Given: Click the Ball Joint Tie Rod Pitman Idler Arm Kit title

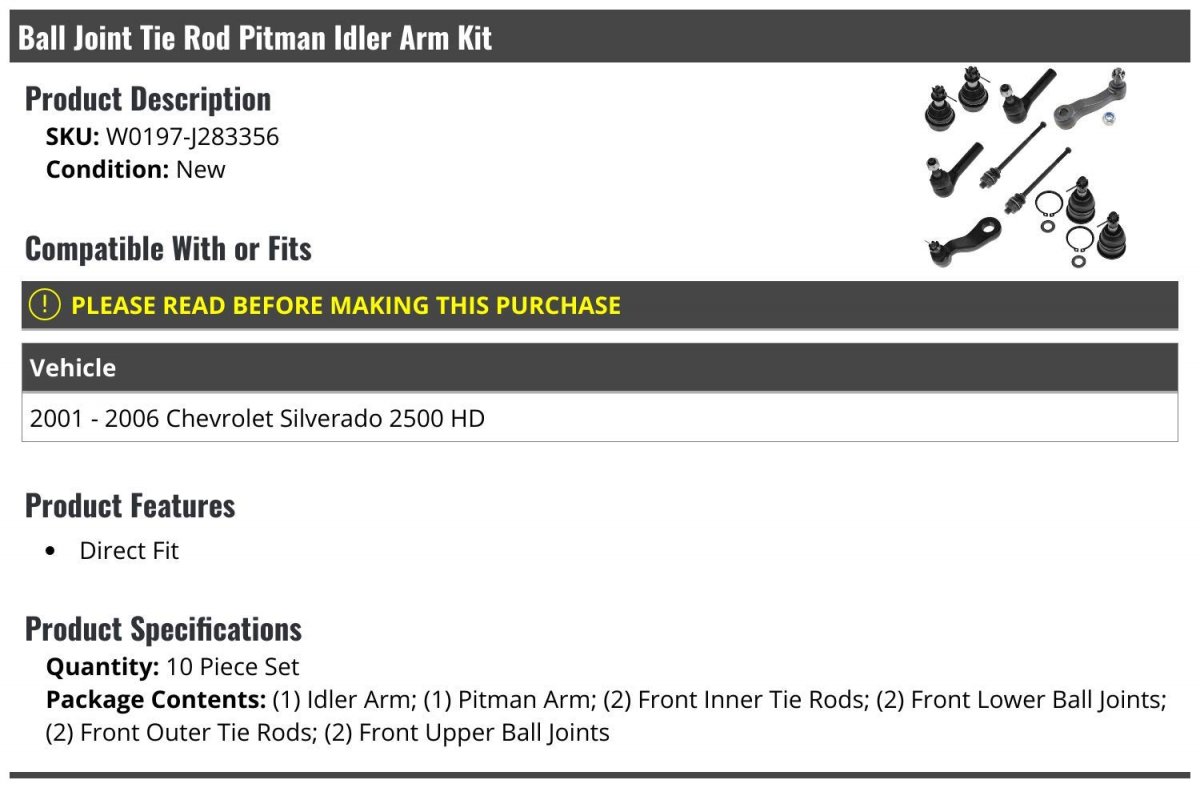Looking at the screenshot, I should pyautogui.click(x=255, y=38).
